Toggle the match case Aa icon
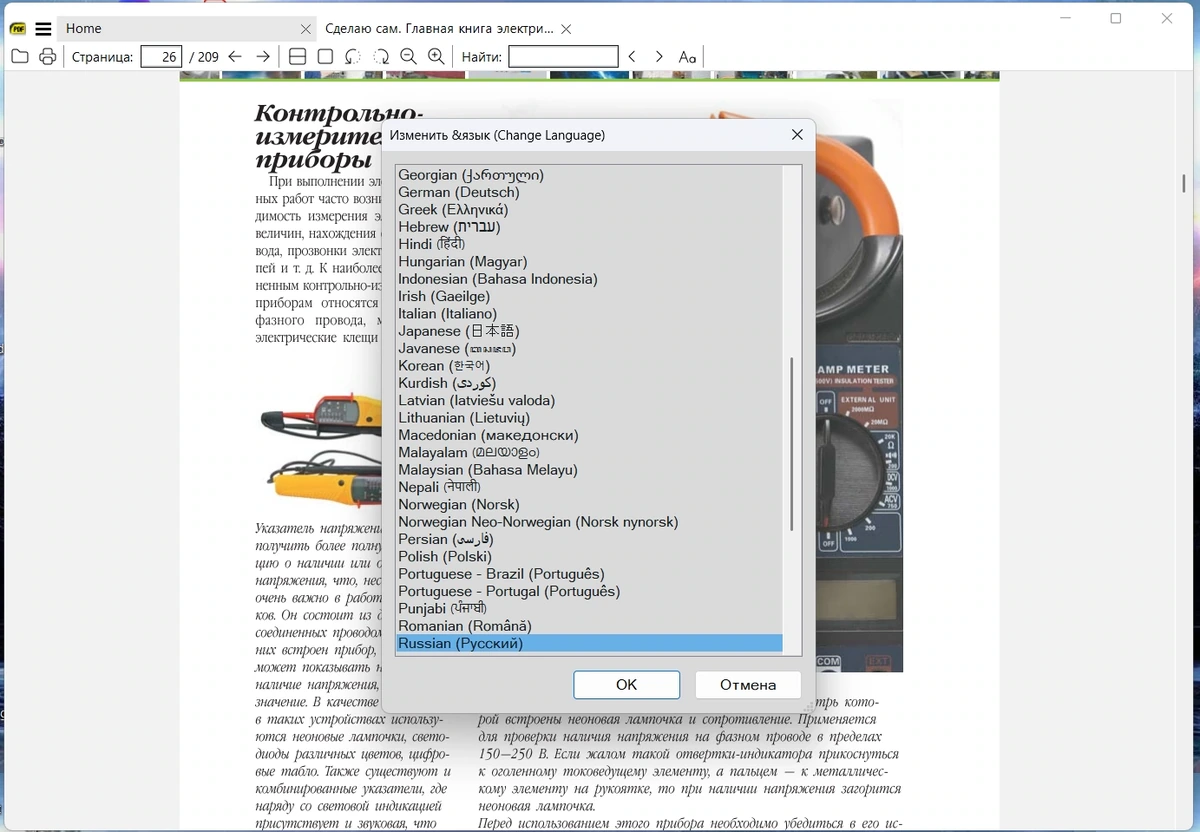Screen dimensions: 1200x832 tap(687, 57)
